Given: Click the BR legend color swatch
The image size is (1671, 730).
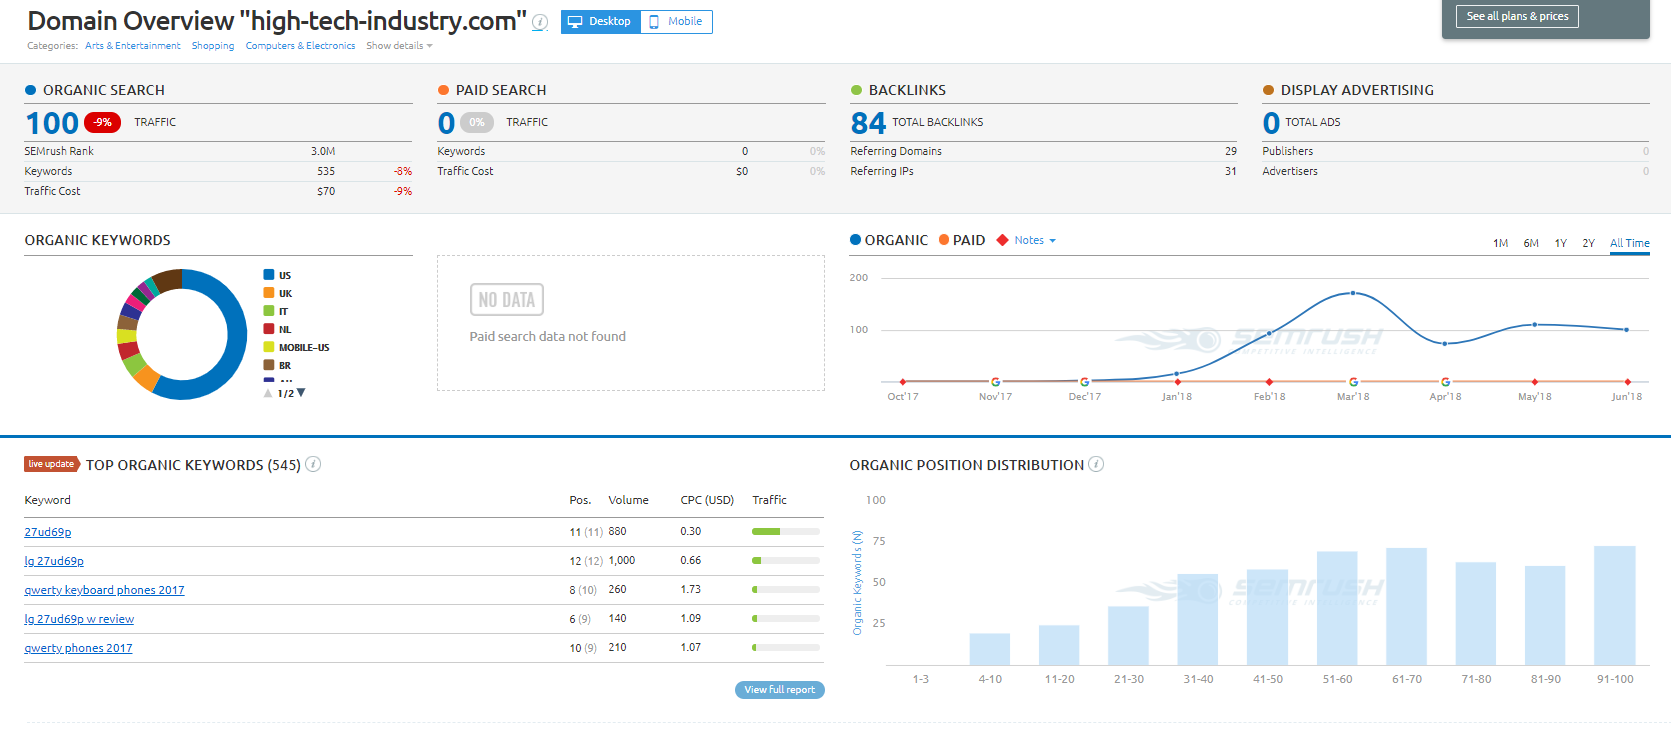Looking at the screenshot, I should click(269, 365).
